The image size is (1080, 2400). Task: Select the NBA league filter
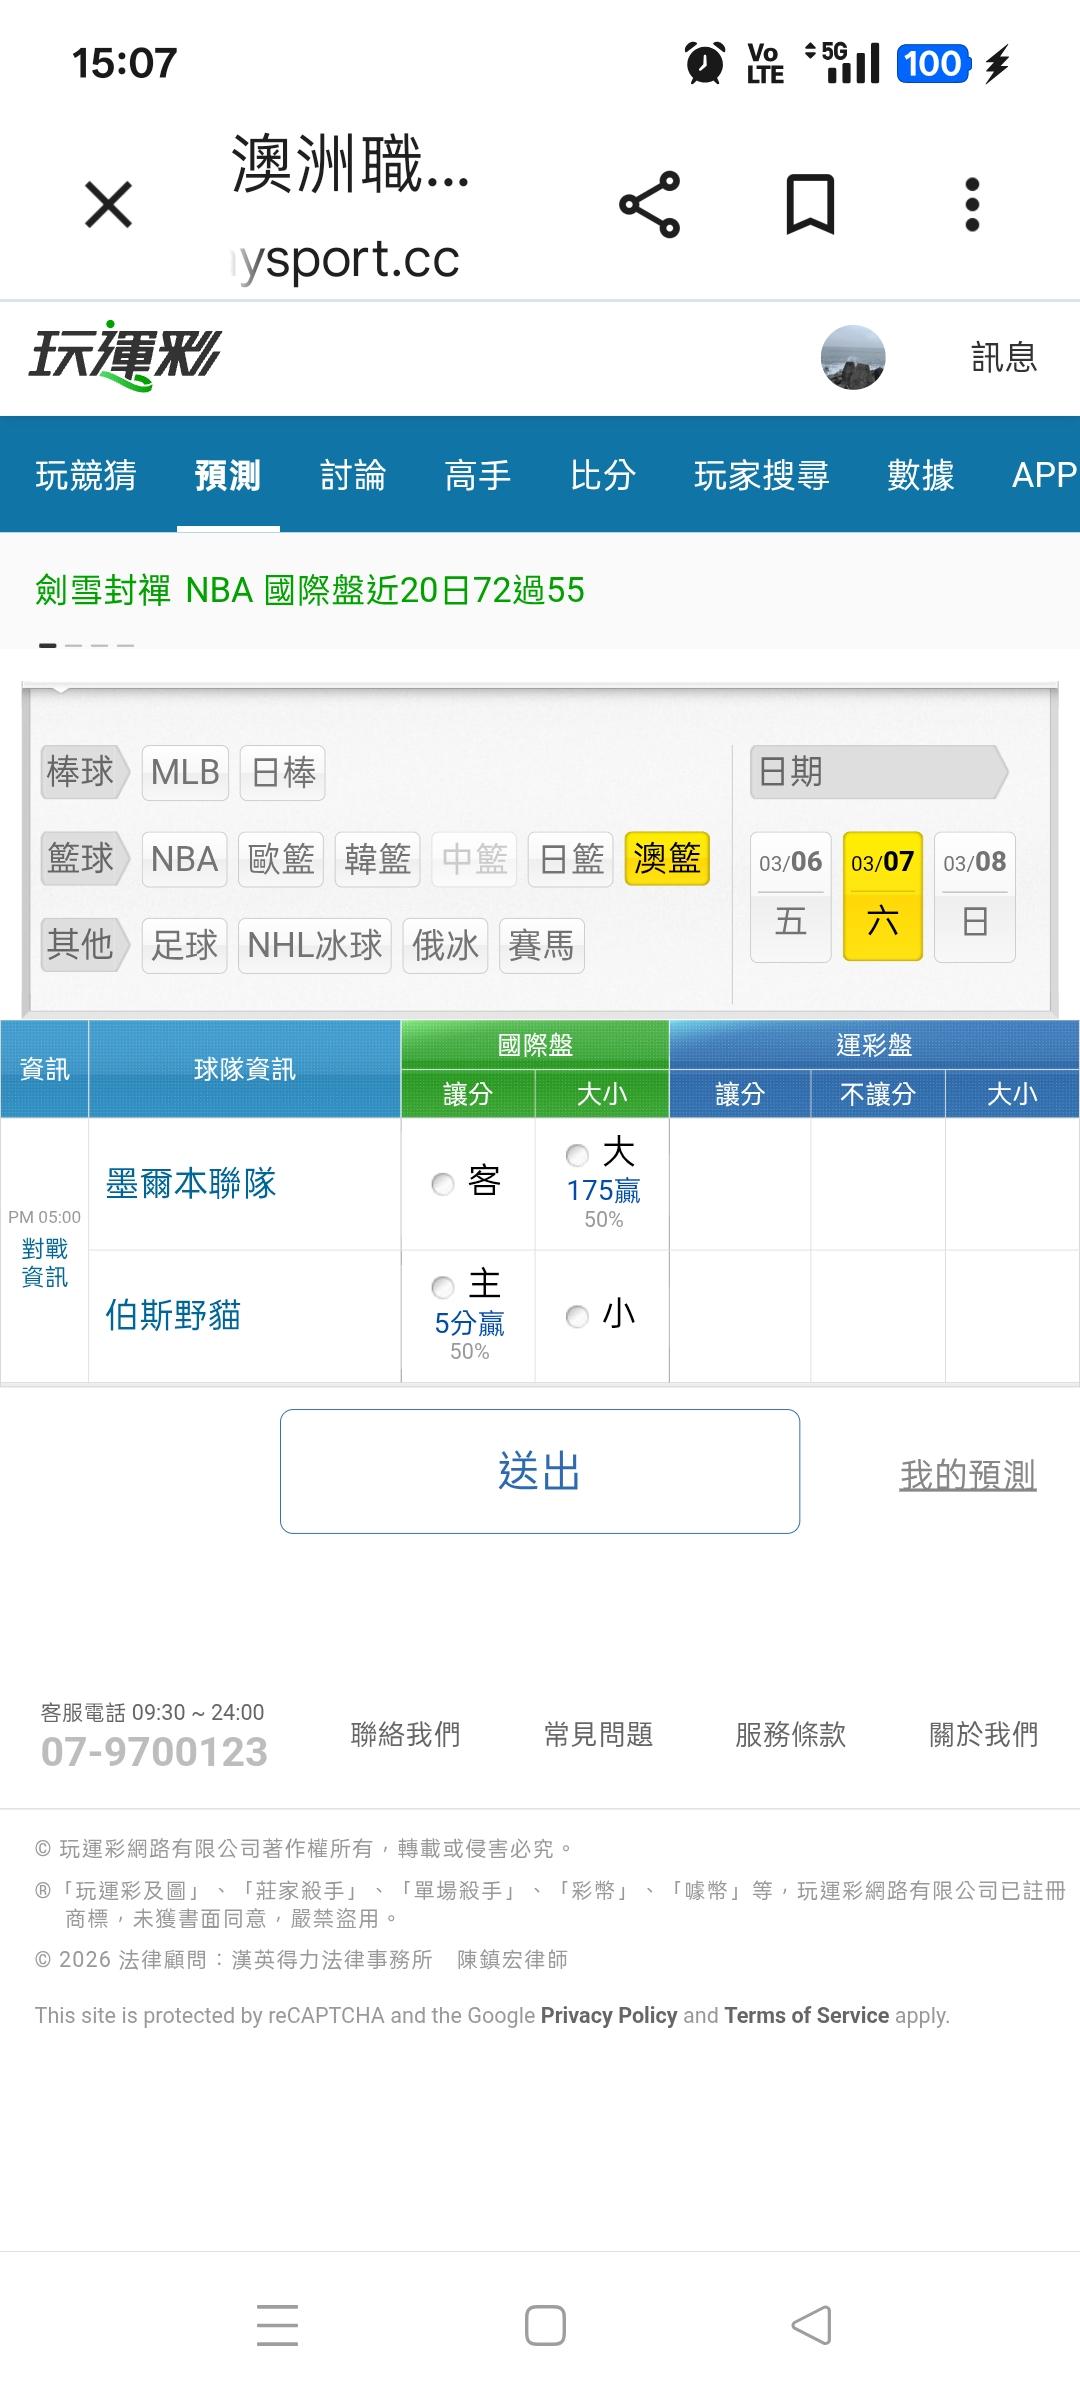point(184,859)
